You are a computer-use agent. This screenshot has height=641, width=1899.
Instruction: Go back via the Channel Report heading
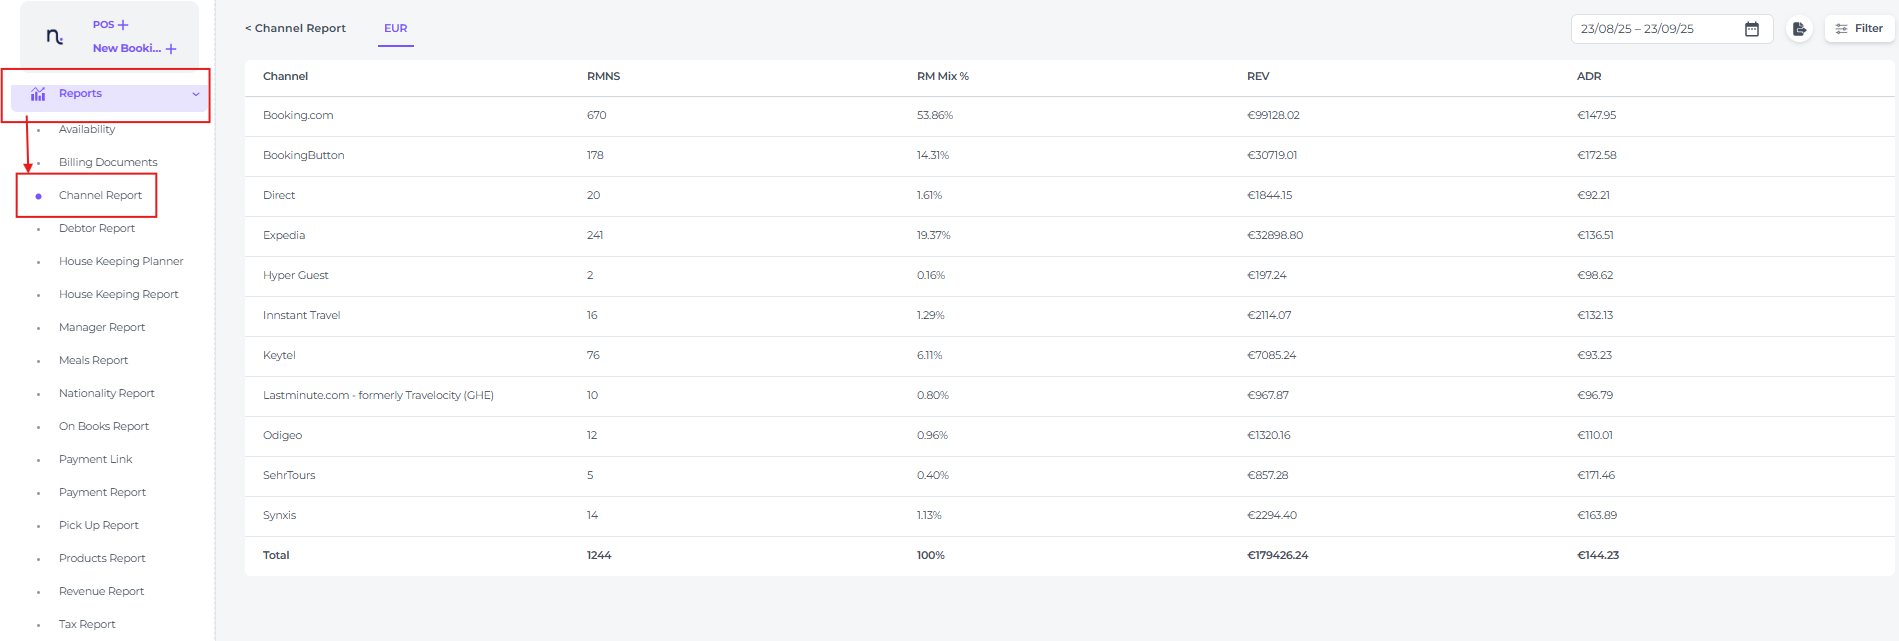click(295, 29)
